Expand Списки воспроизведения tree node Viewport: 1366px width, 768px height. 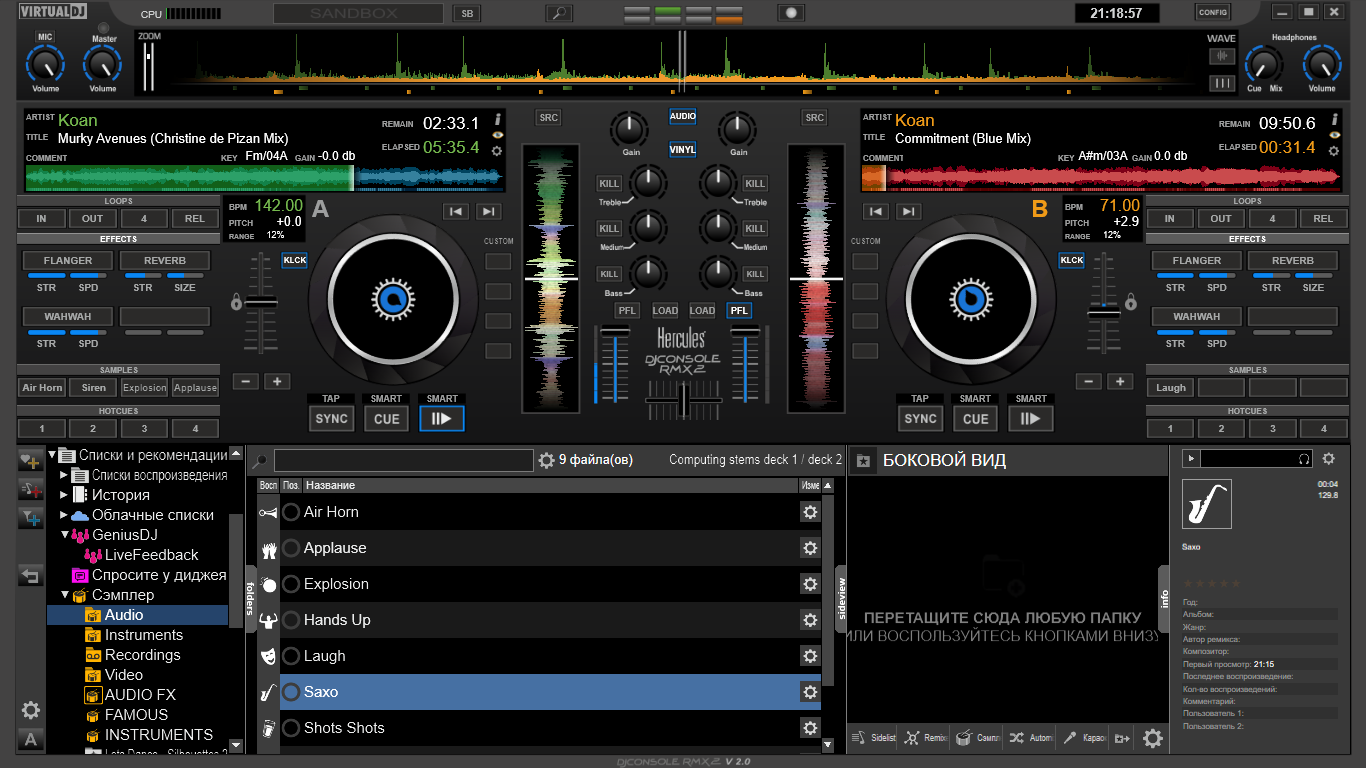tap(64, 475)
